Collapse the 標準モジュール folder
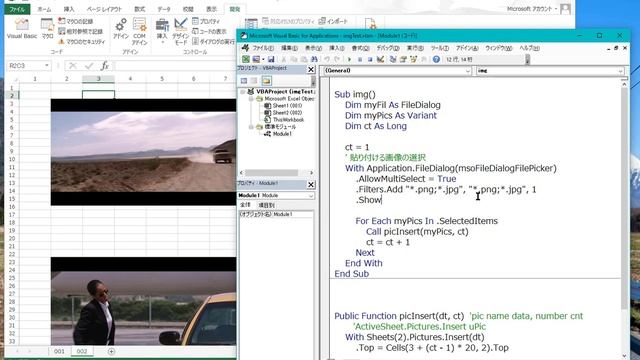This screenshot has height=360, width=640. coord(251,127)
